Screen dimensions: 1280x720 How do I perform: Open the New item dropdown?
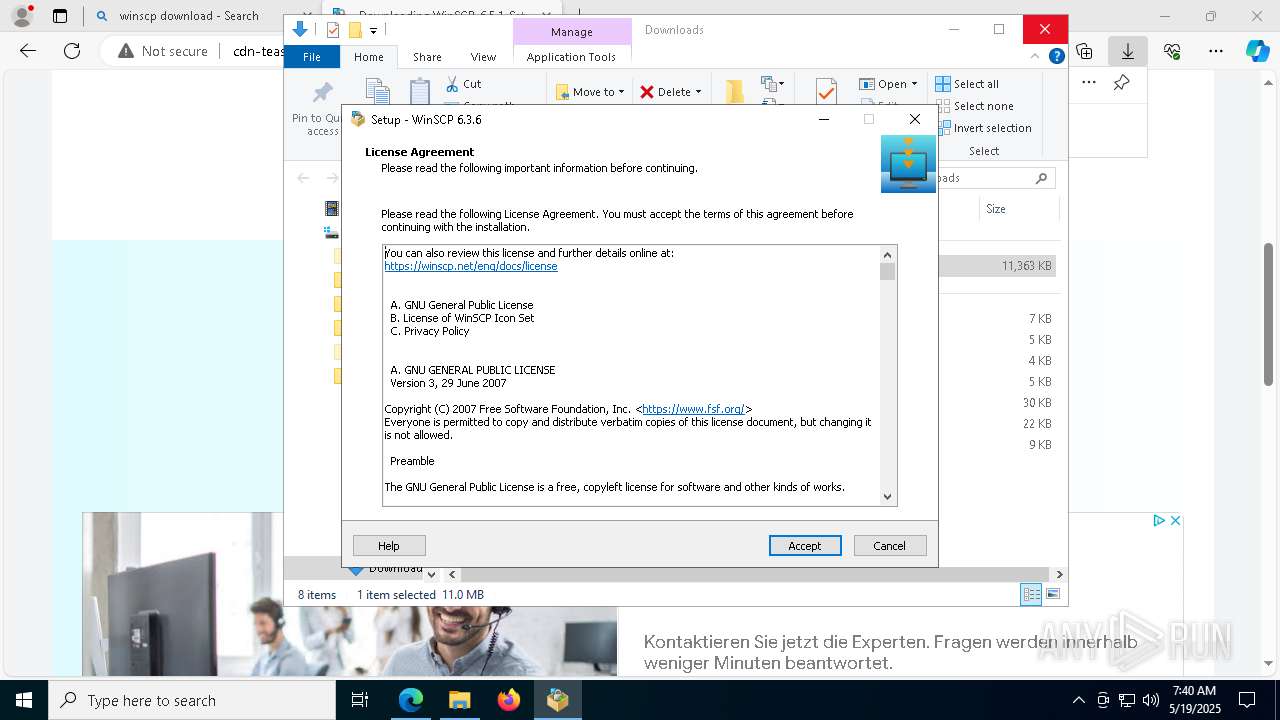tap(773, 84)
